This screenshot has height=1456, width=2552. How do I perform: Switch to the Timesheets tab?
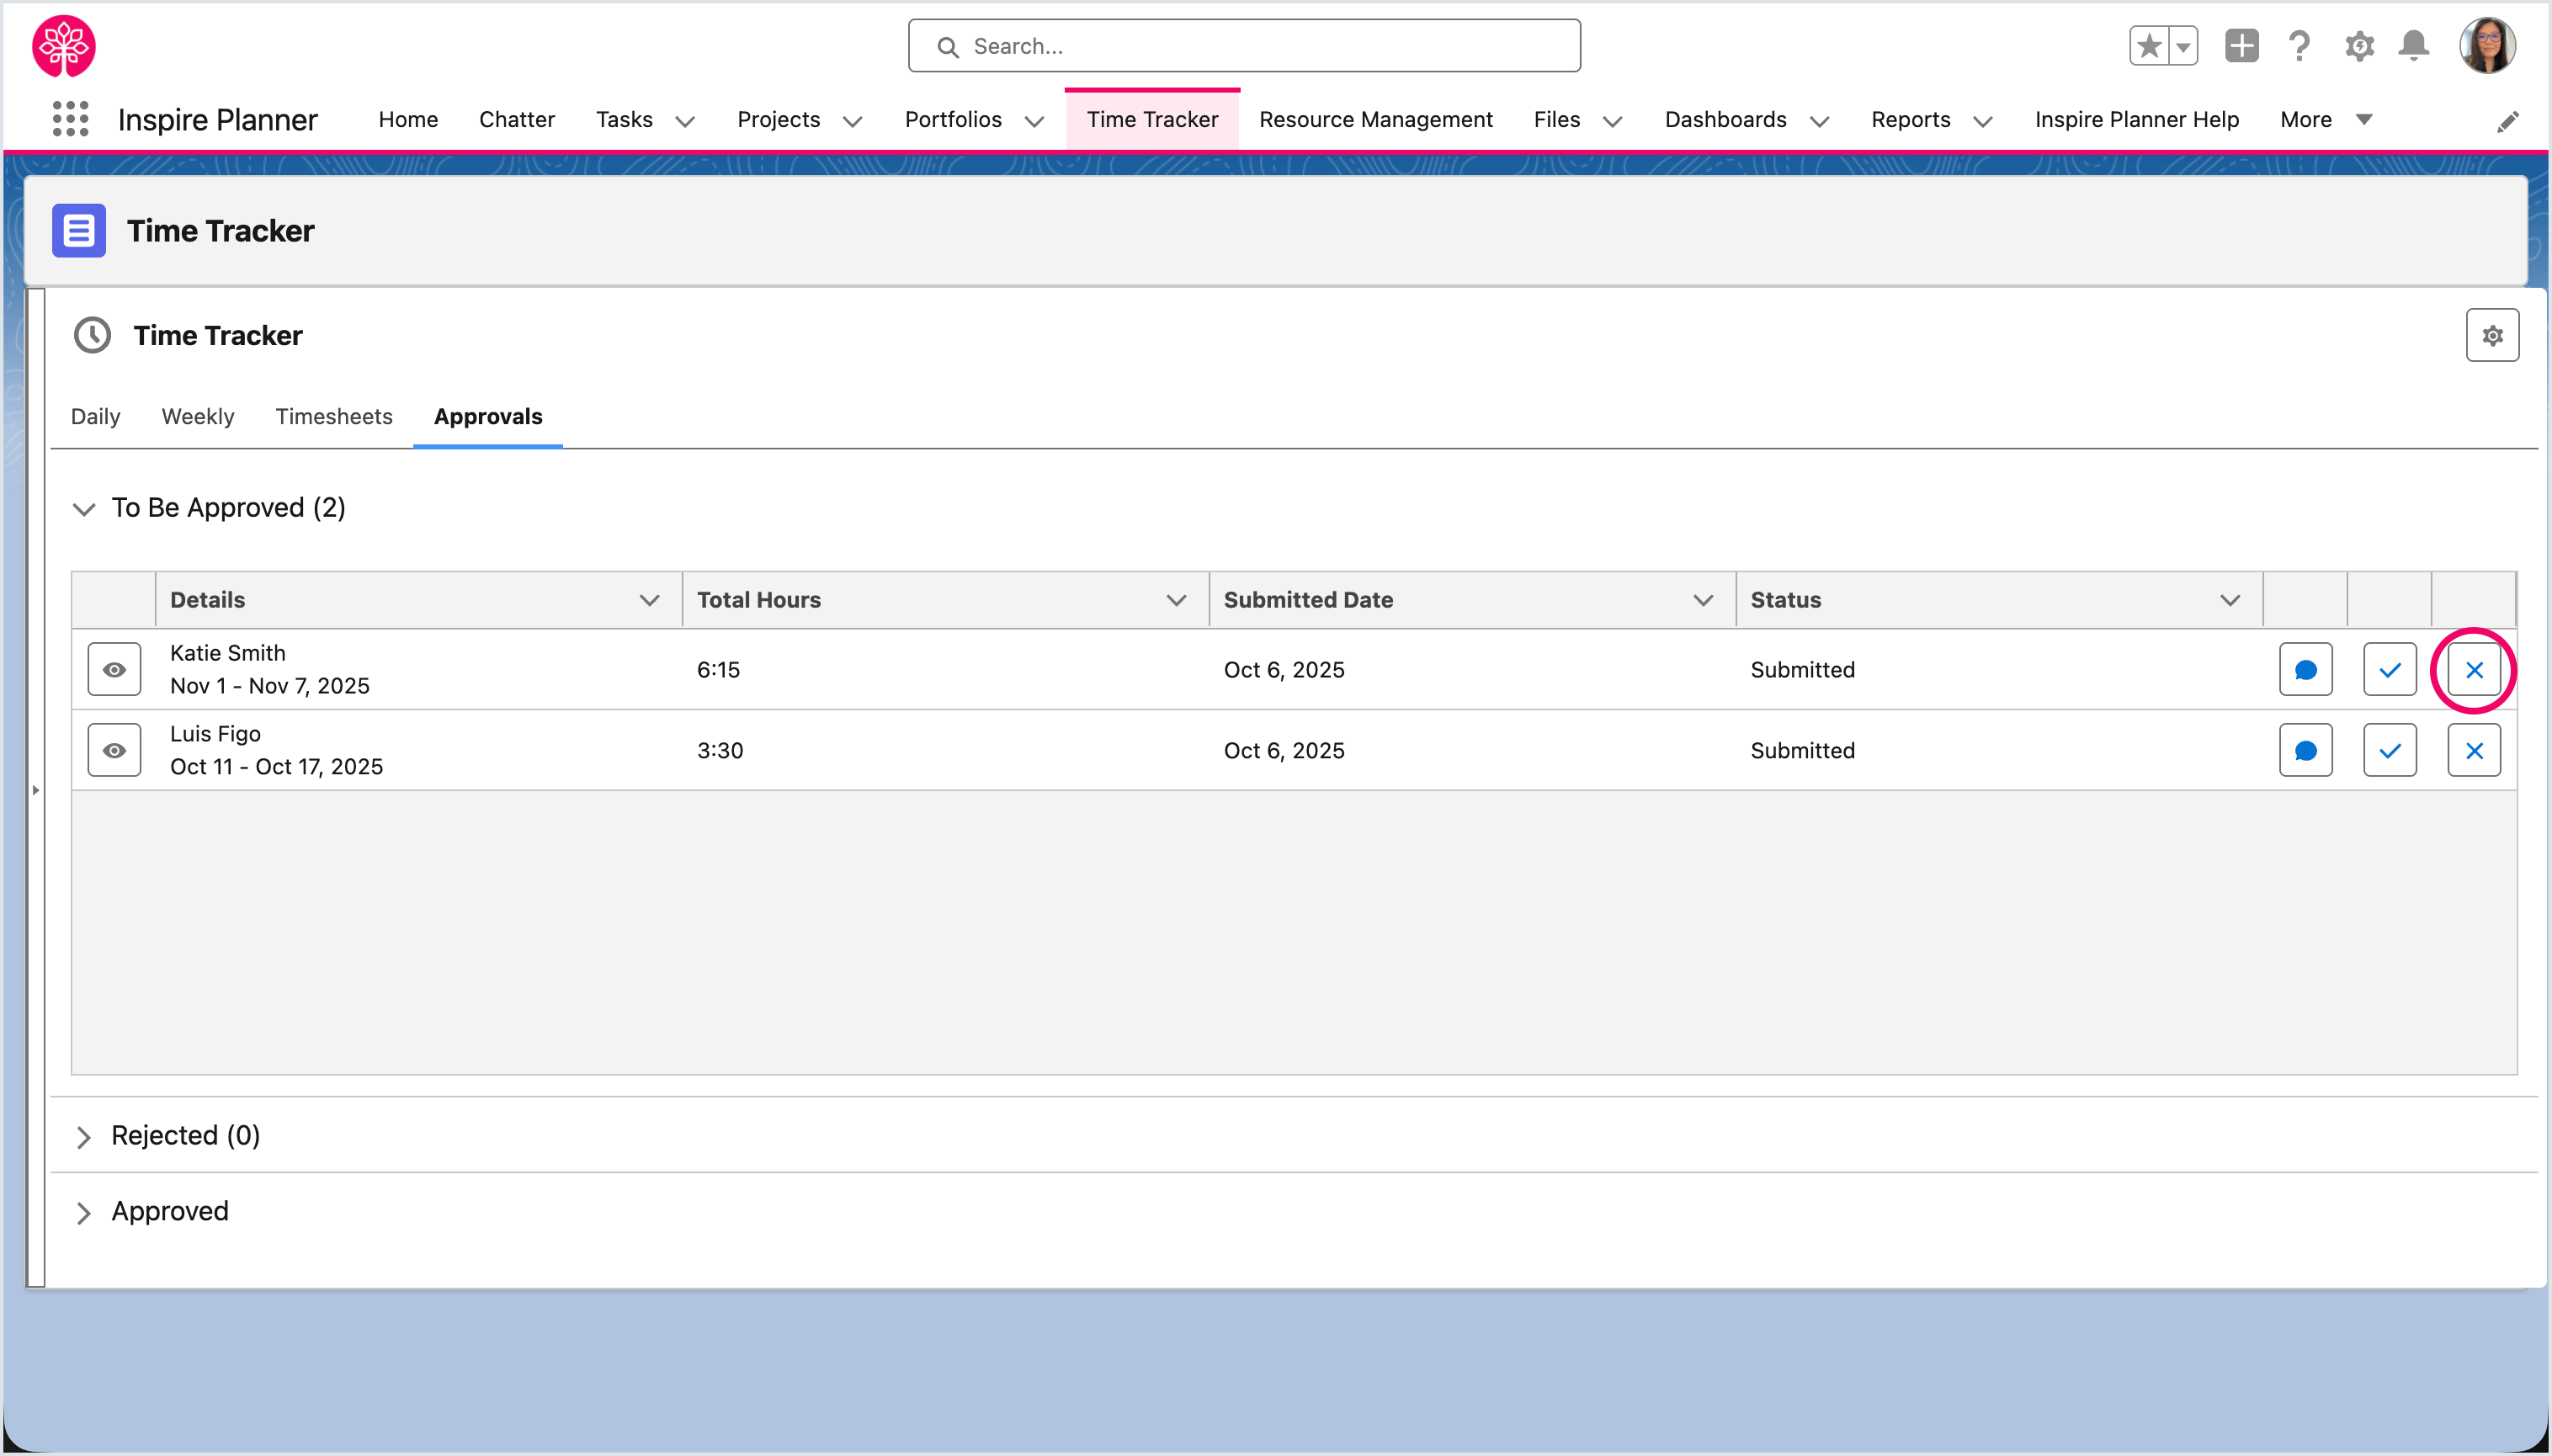334,417
